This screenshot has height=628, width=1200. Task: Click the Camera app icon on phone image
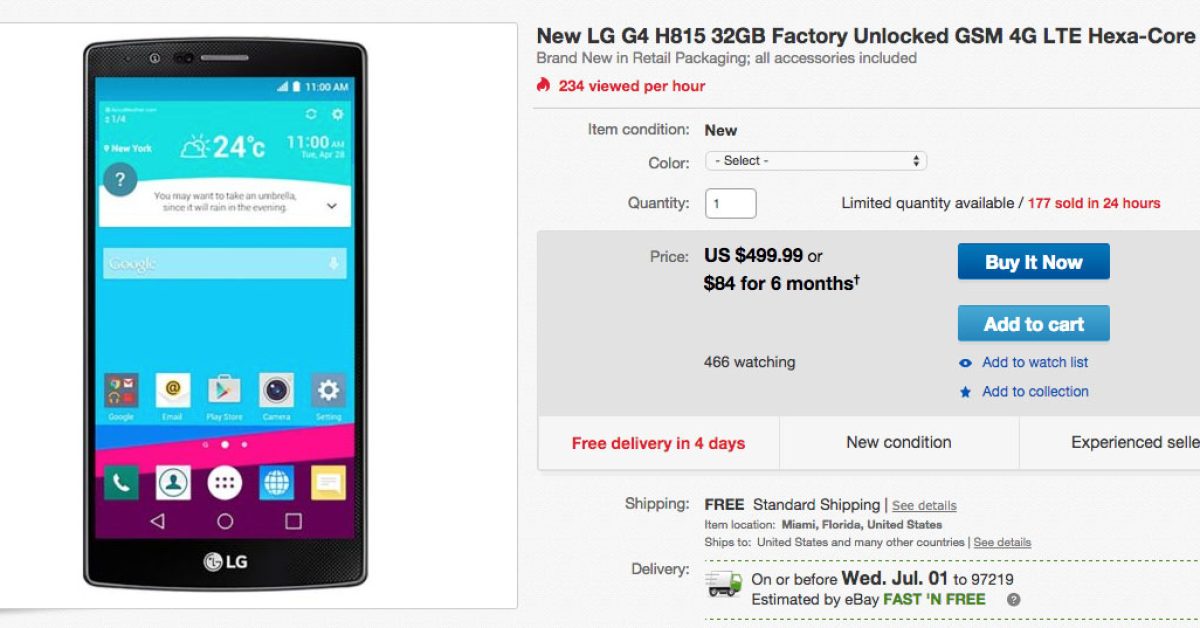(x=276, y=390)
